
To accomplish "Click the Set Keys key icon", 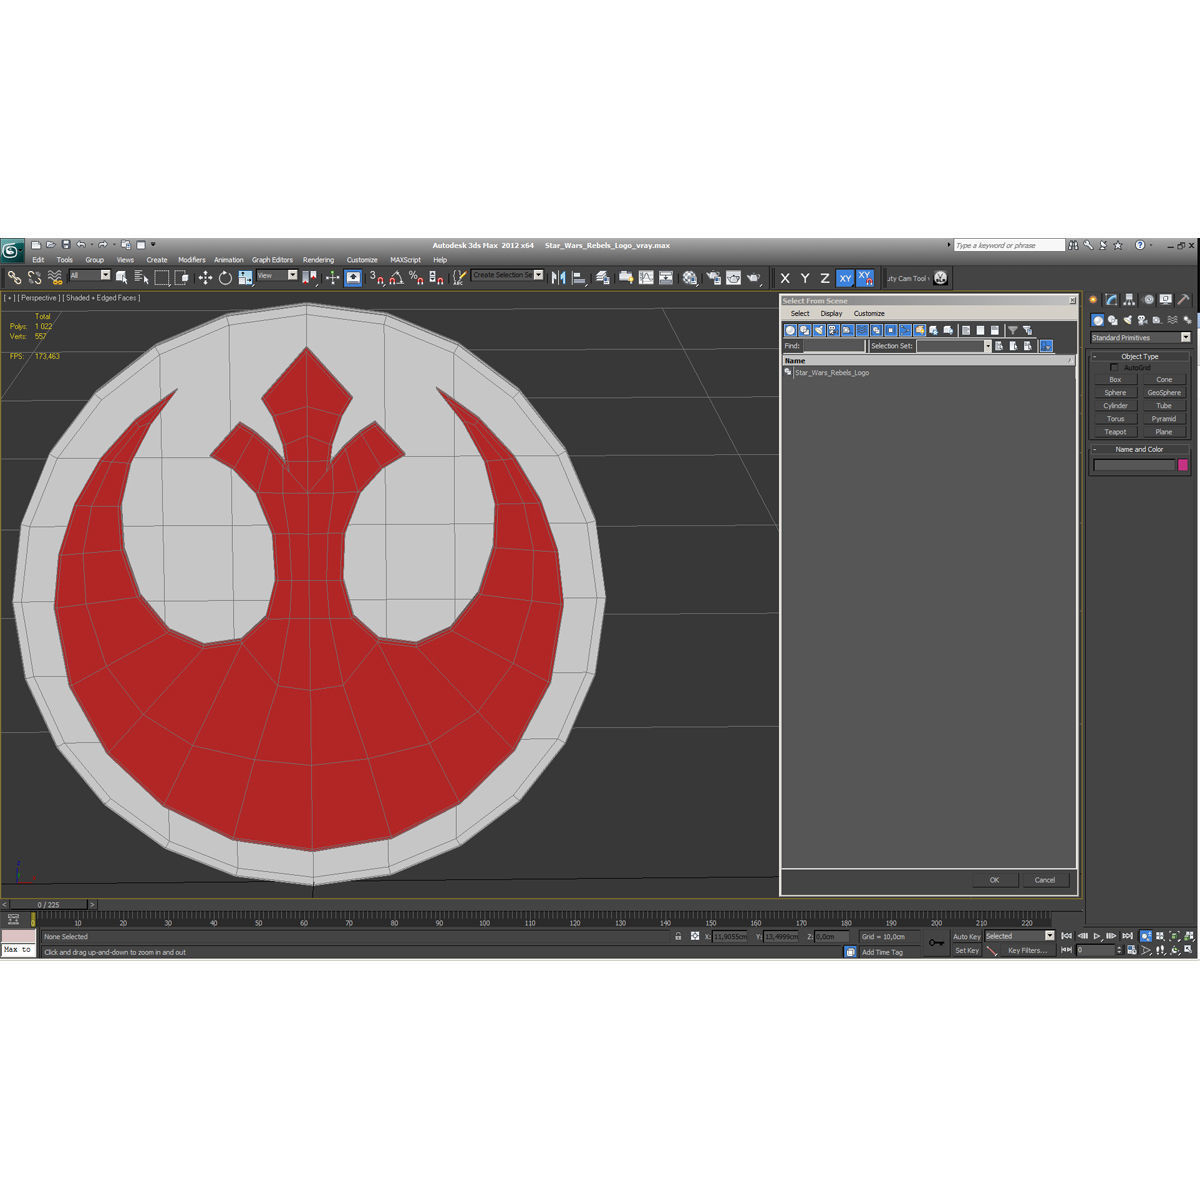I will (x=936, y=942).
